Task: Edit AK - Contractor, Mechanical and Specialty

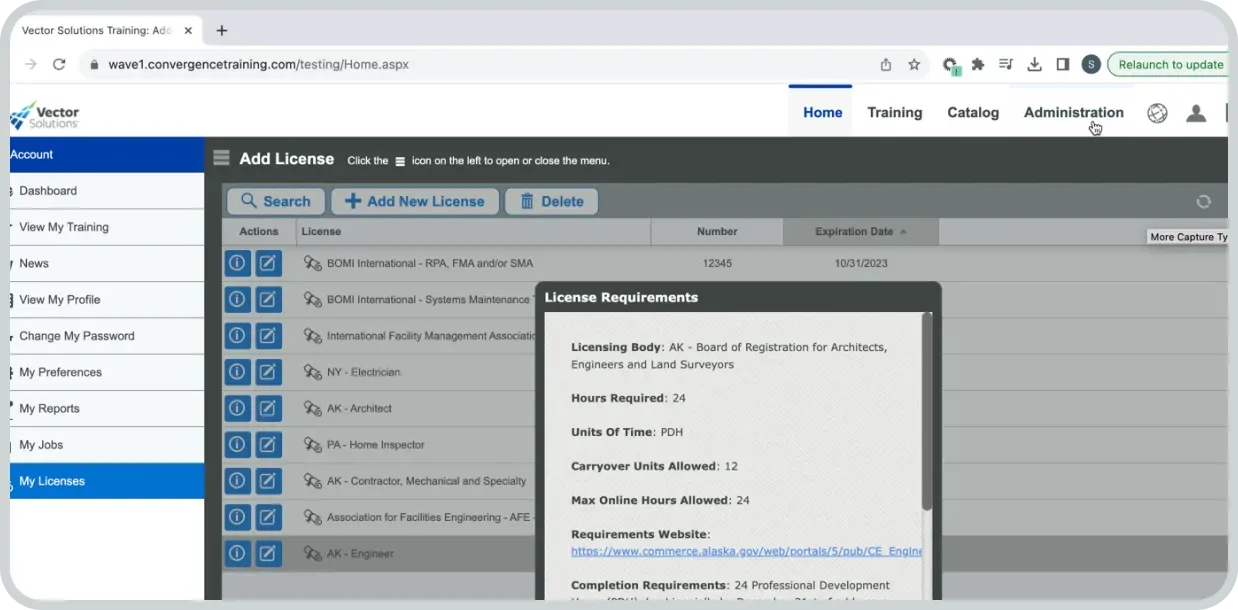Action: 268,481
